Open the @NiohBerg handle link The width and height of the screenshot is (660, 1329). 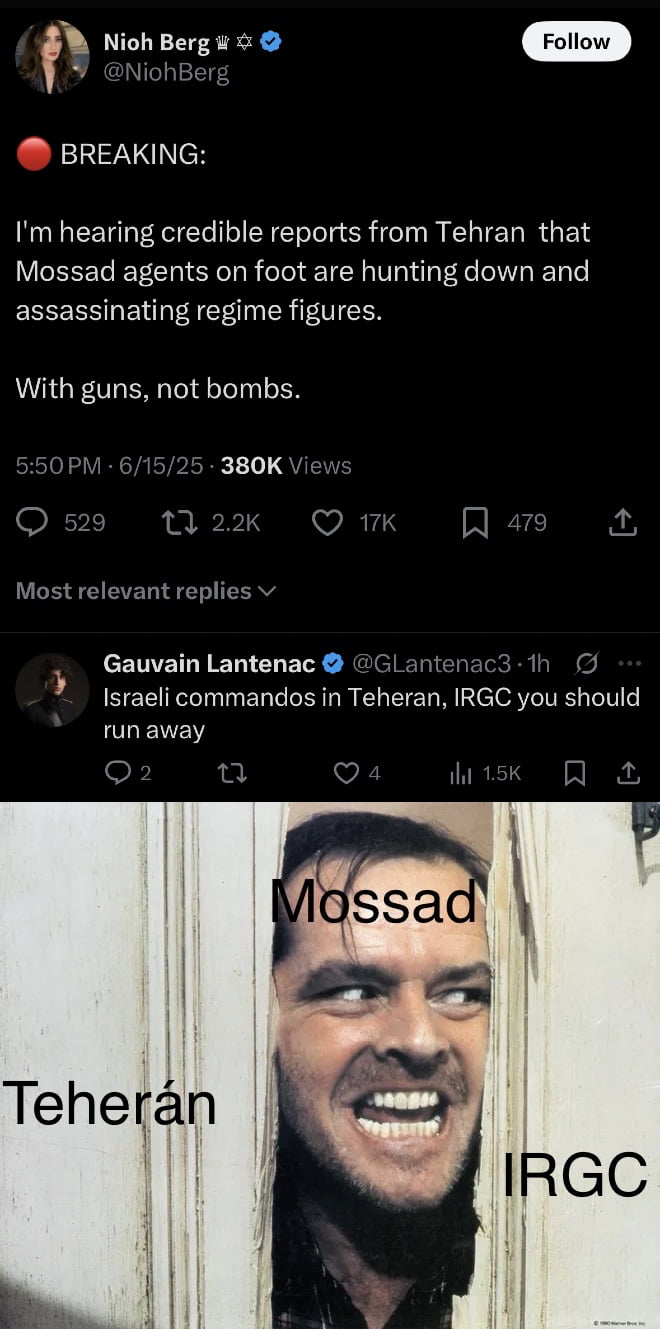pyautogui.click(x=167, y=73)
